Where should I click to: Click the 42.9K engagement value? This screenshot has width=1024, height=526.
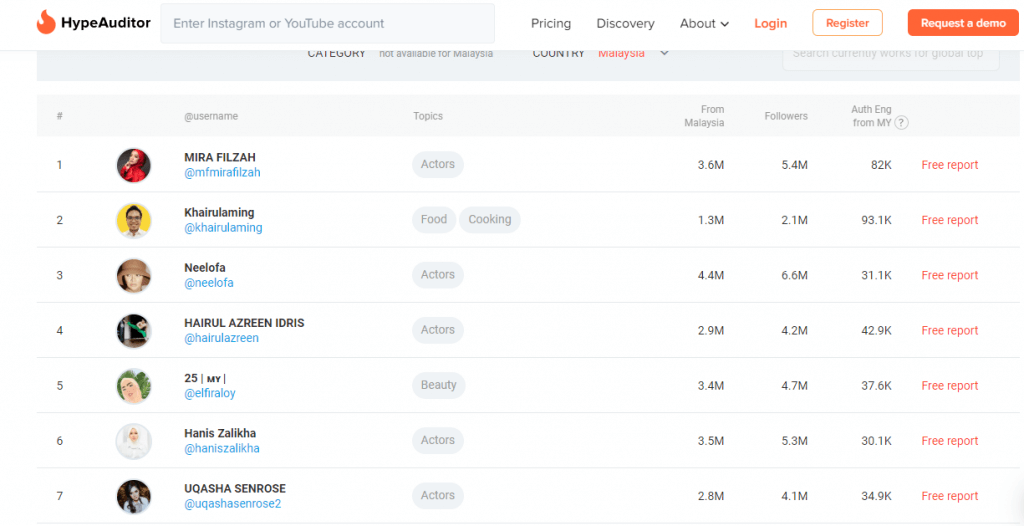(876, 331)
